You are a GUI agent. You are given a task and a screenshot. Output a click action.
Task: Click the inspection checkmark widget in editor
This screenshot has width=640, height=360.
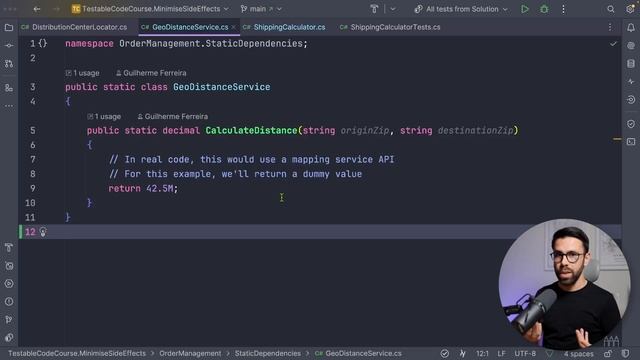pos(613,44)
